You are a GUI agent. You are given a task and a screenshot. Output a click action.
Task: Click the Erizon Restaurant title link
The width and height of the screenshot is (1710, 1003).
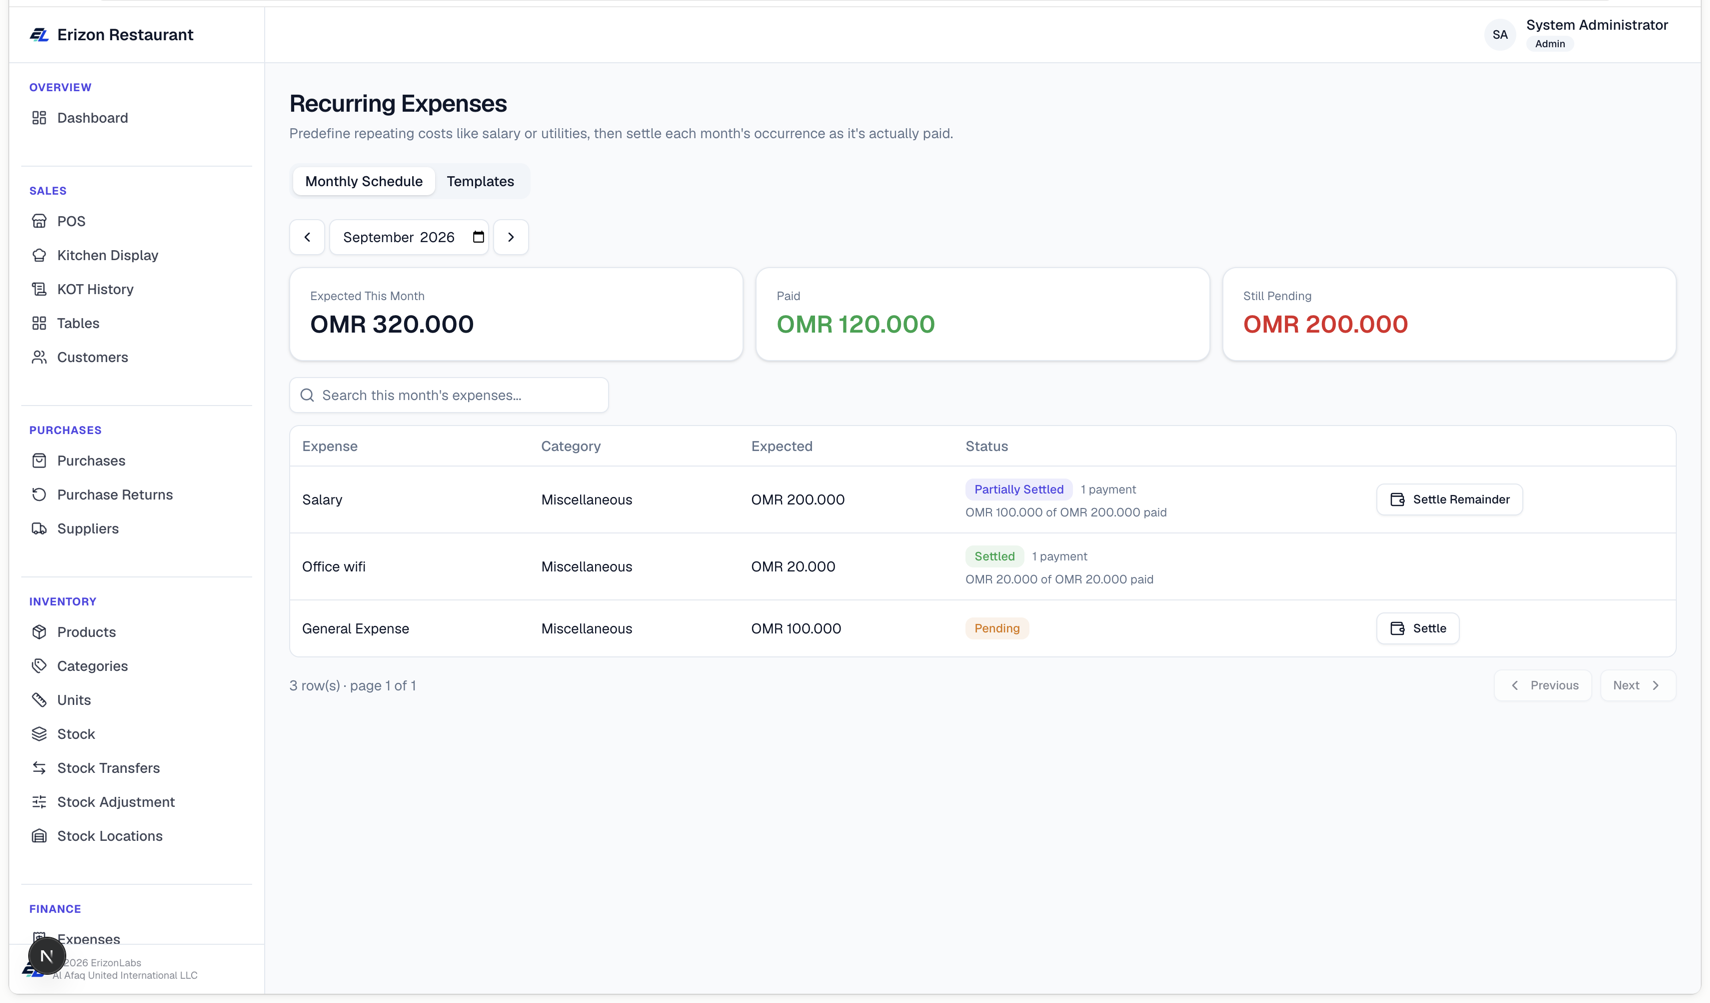[125, 35]
